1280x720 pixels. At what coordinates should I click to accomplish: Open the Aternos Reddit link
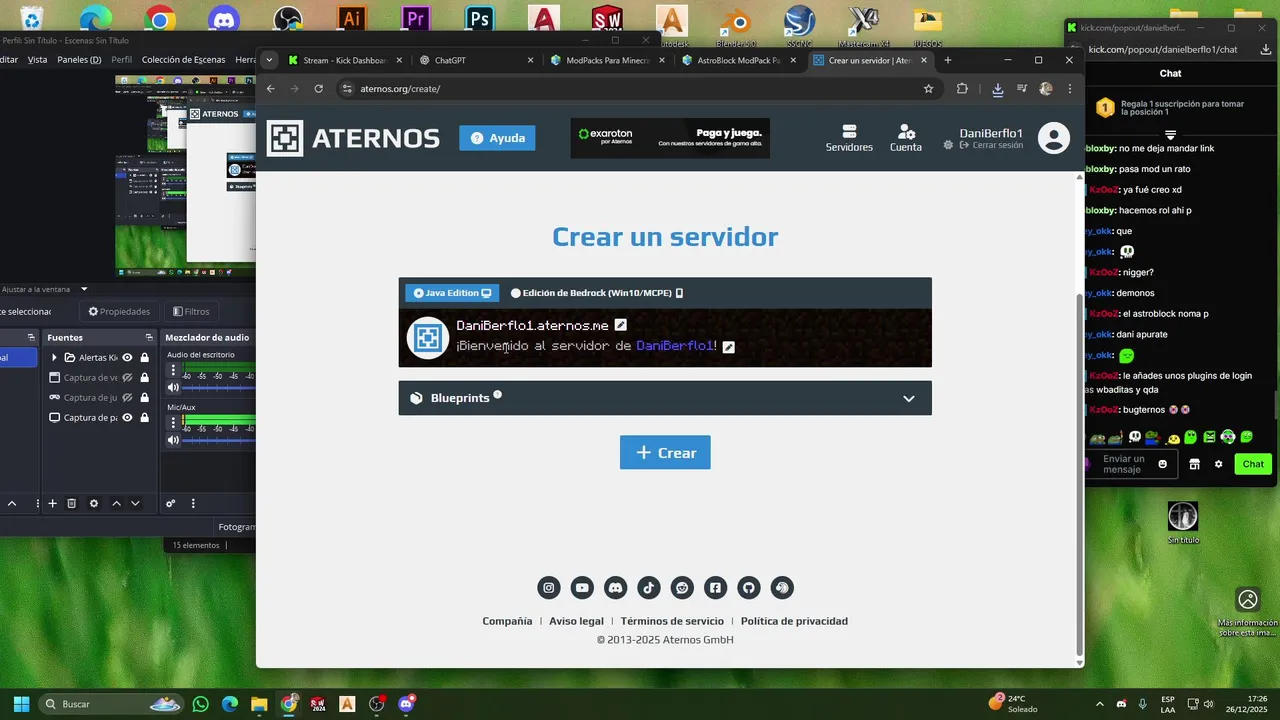click(682, 588)
